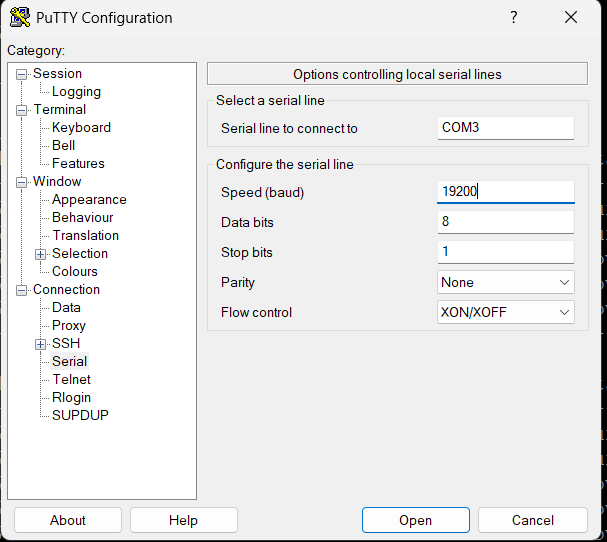
Task: Click 'Options controlling local serial lines' header
Action: (x=397, y=74)
